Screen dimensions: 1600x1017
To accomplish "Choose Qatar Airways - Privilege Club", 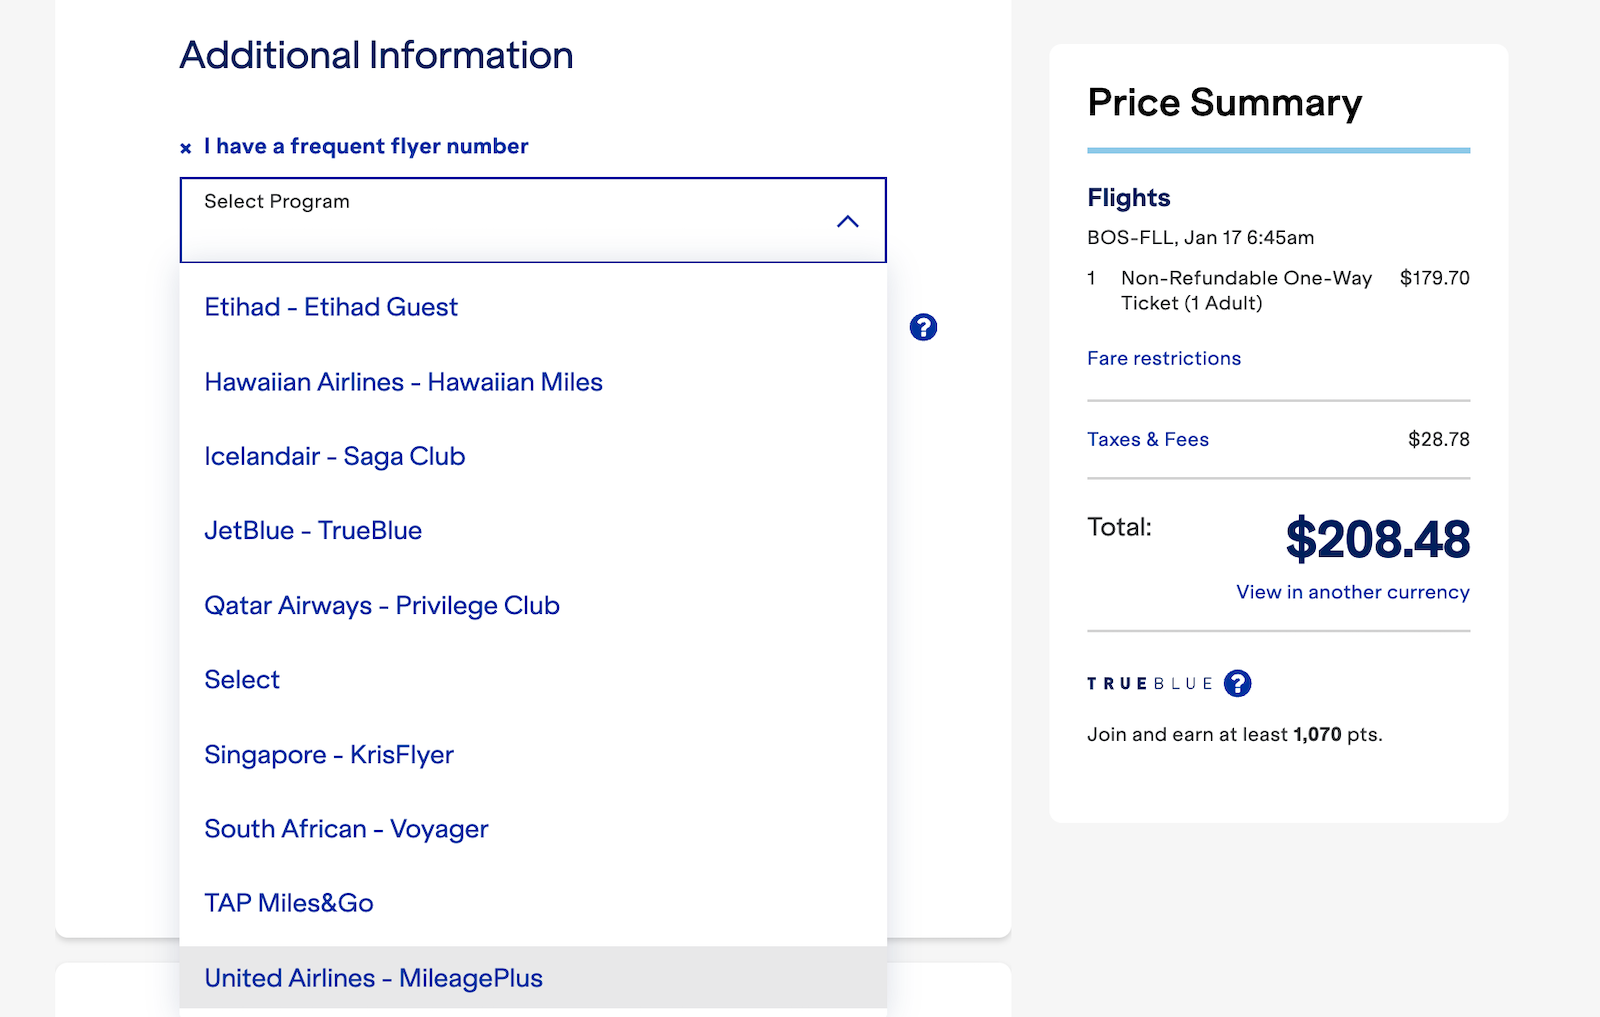I will (x=381, y=605).
